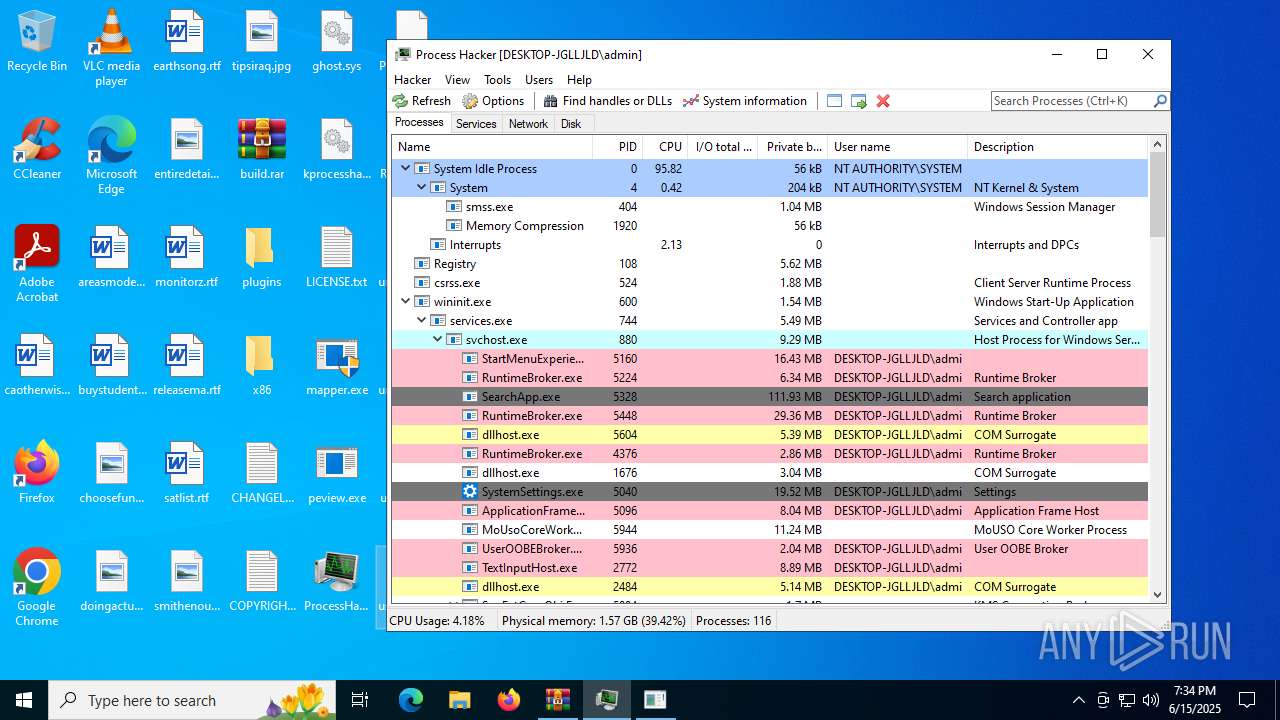Collapse the System Idle Process node

[406, 169]
